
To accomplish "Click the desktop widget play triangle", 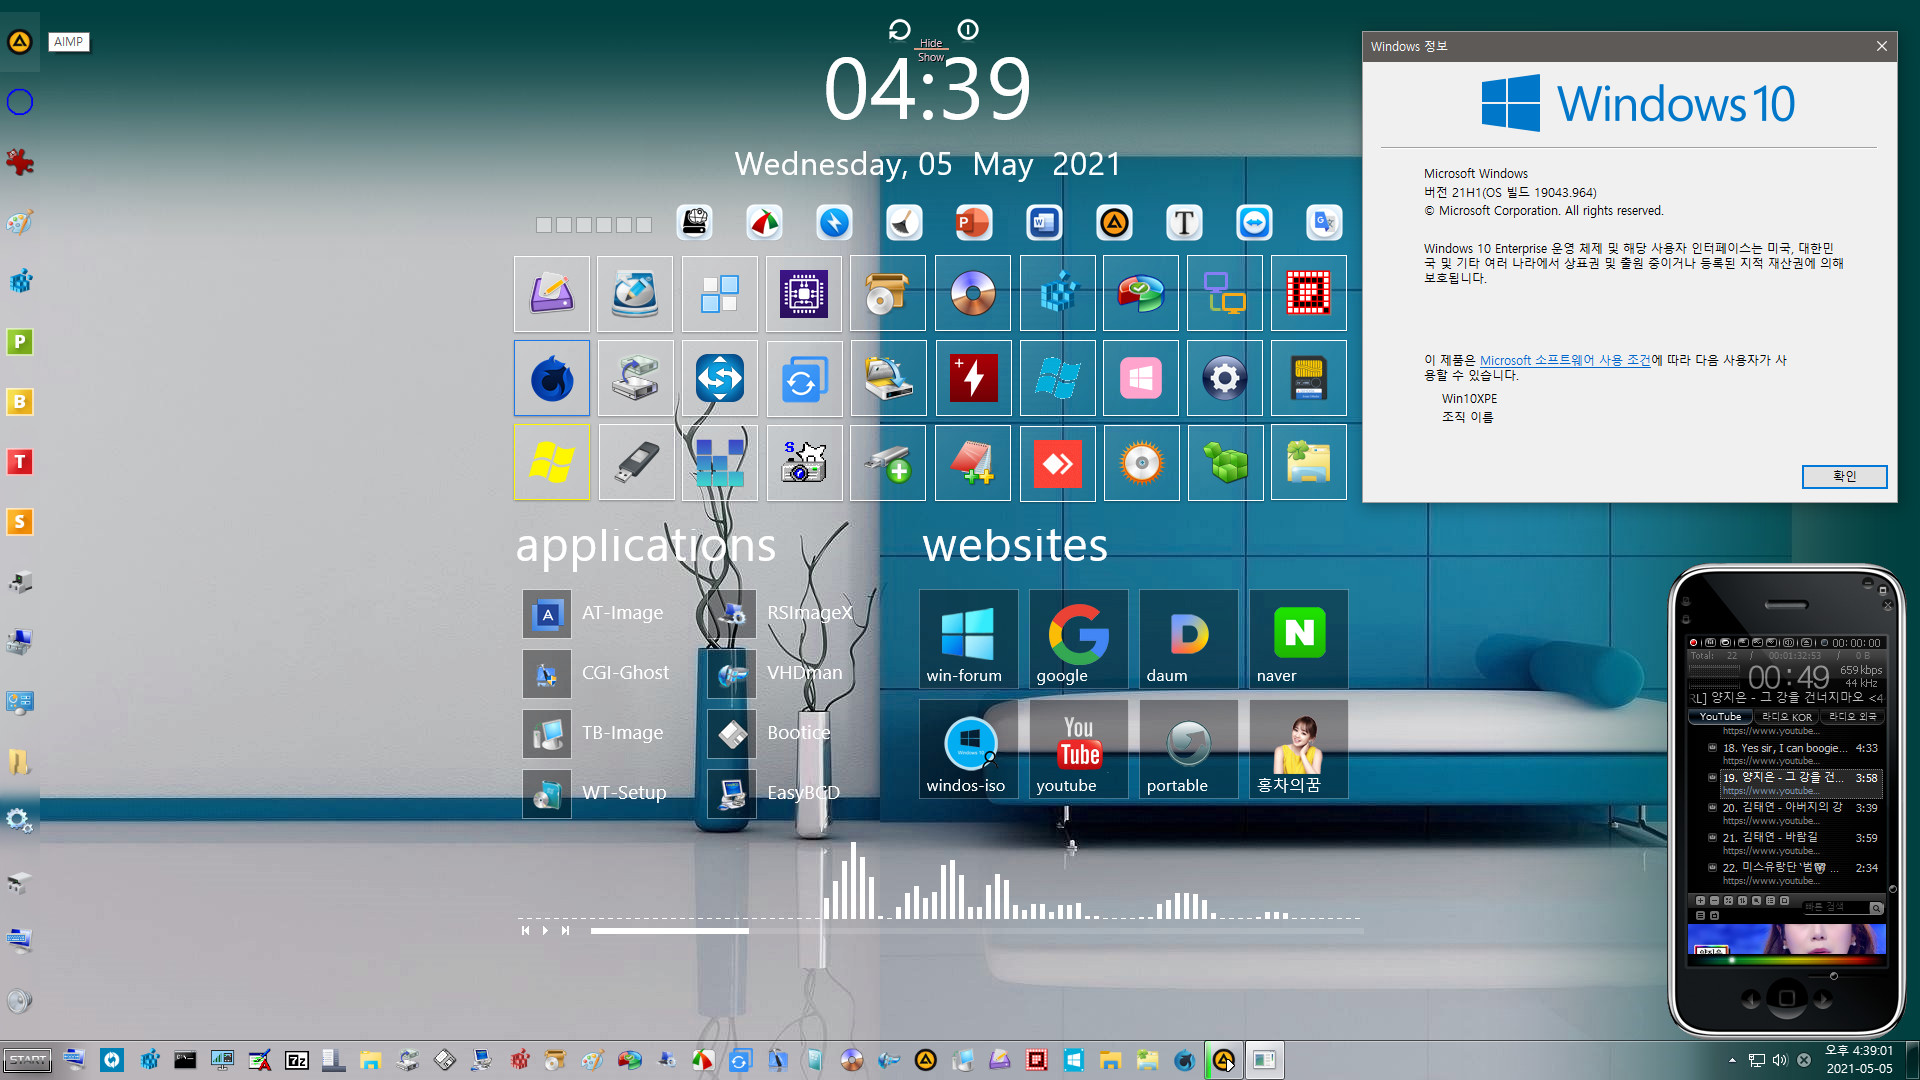I will (x=545, y=931).
